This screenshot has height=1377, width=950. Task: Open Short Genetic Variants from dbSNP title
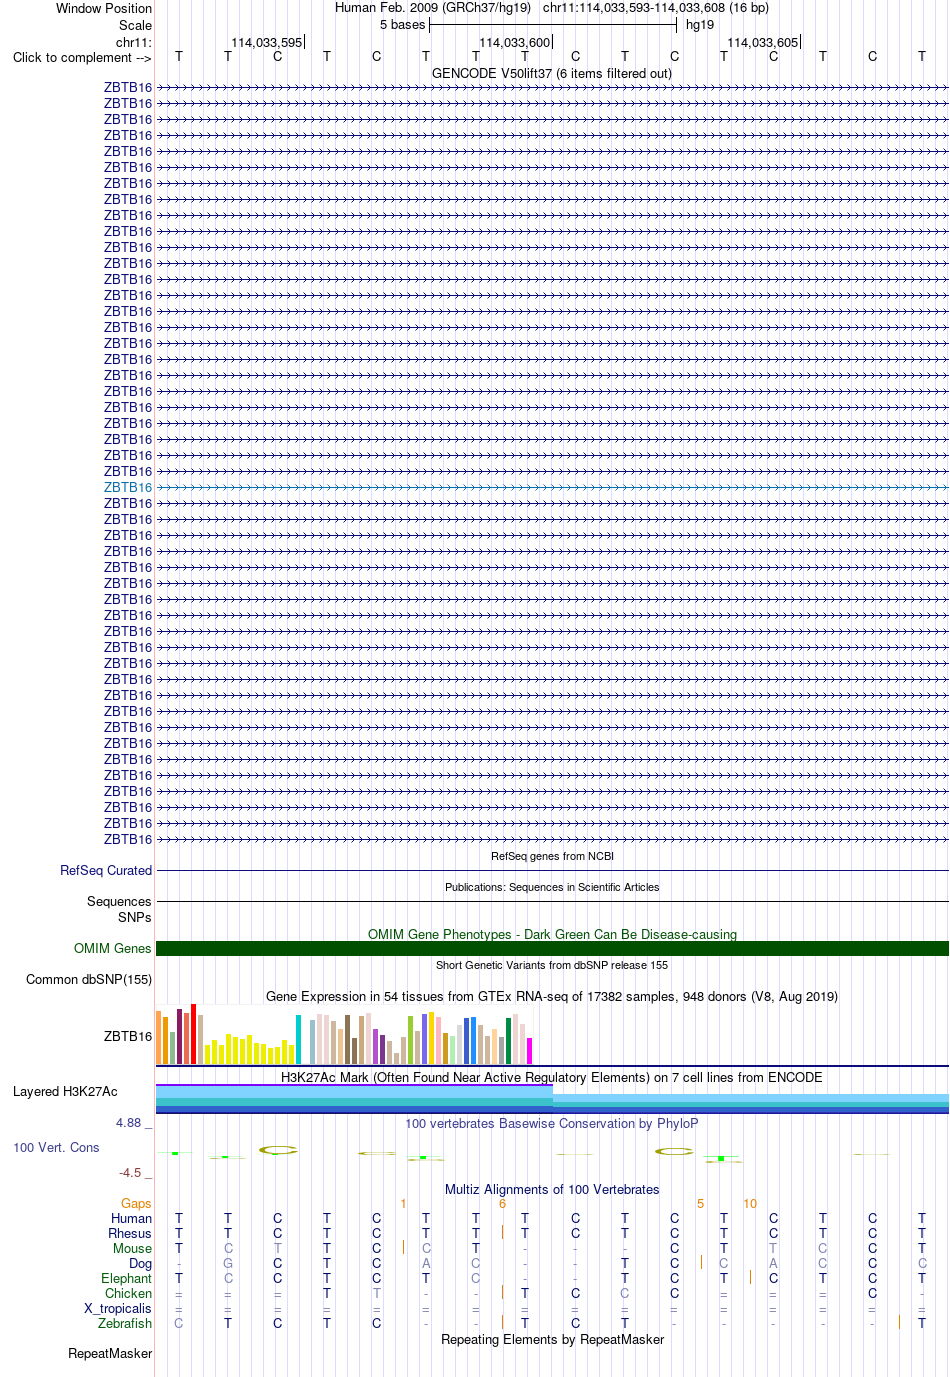tap(552, 965)
